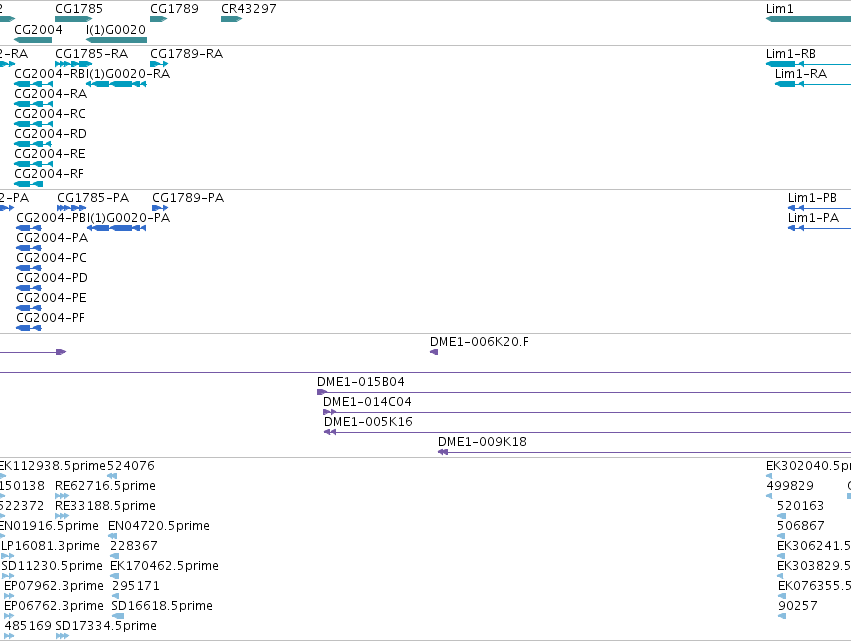This screenshot has width=851, height=641.
Task: Click the CR43297 gene arrow glyph
Action: tap(231, 19)
